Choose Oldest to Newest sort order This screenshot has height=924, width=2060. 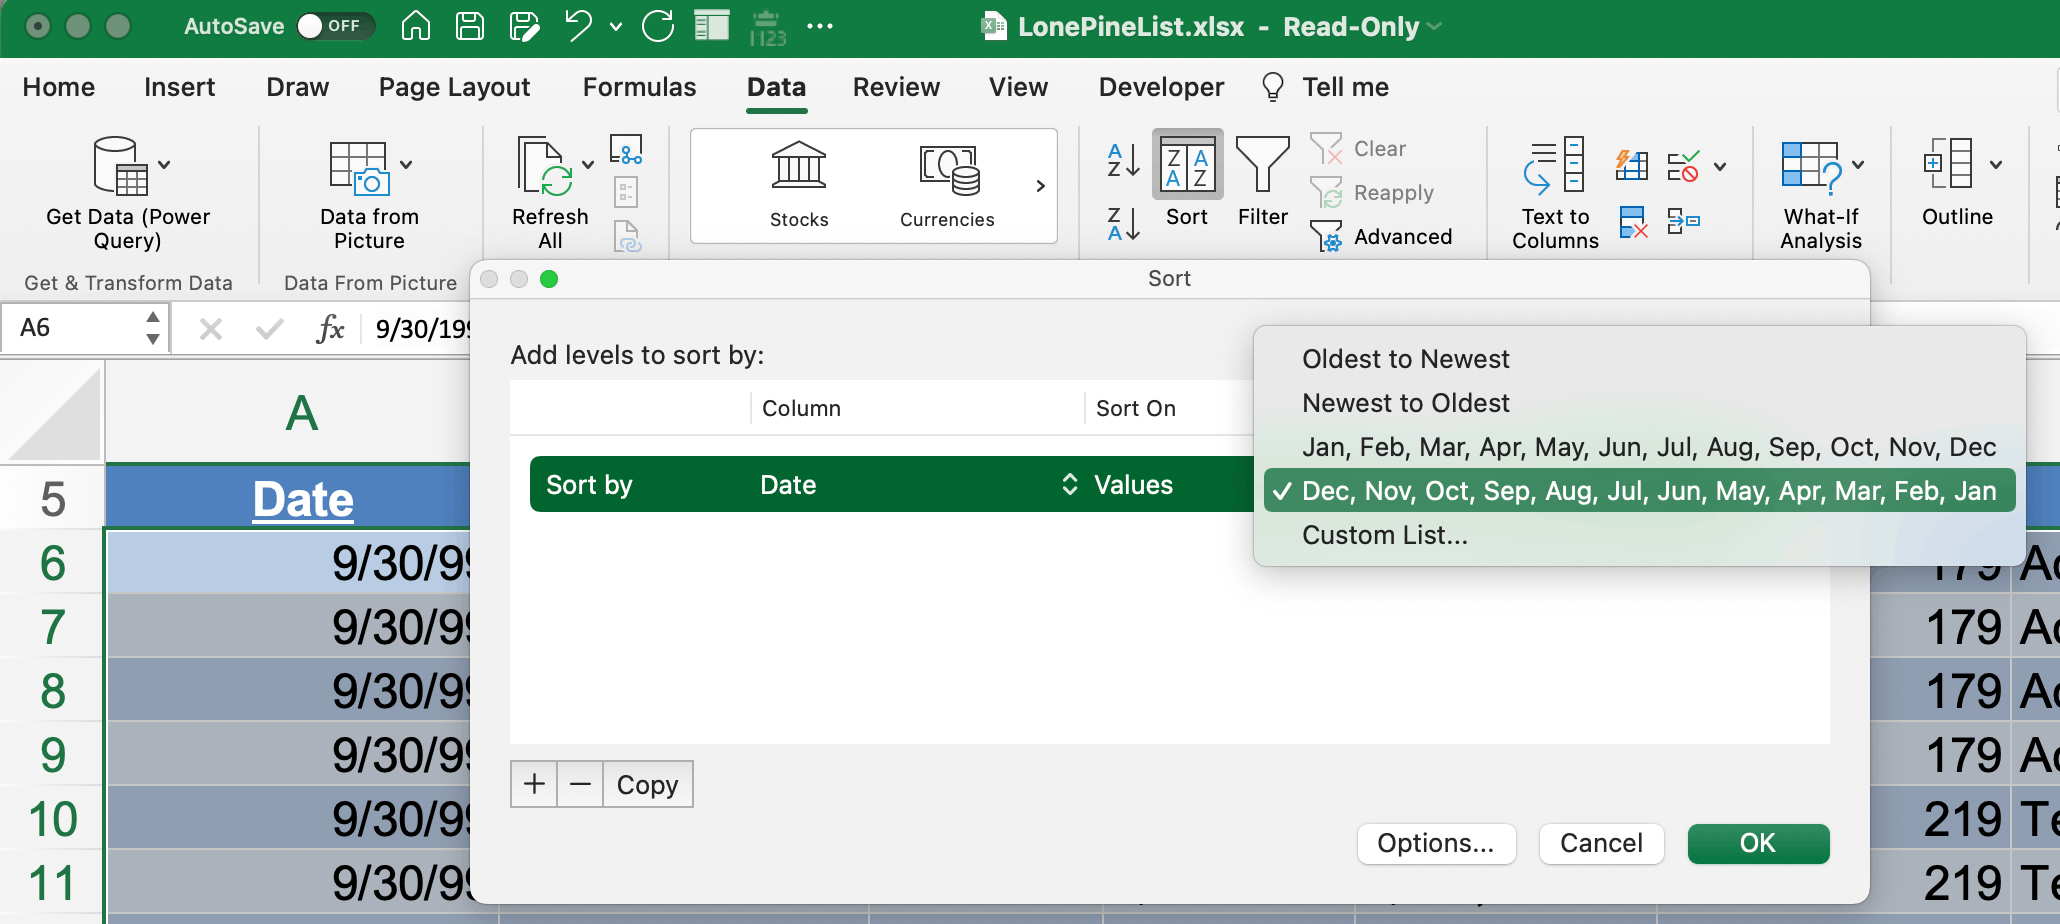pyautogui.click(x=1405, y=359)
